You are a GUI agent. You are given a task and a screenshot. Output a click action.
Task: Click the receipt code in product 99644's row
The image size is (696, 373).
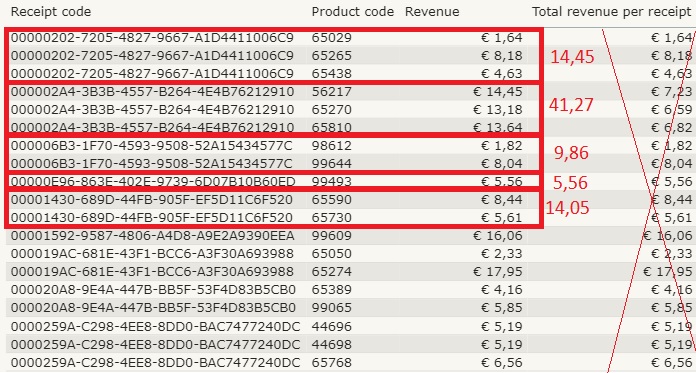tap(151, 163)
